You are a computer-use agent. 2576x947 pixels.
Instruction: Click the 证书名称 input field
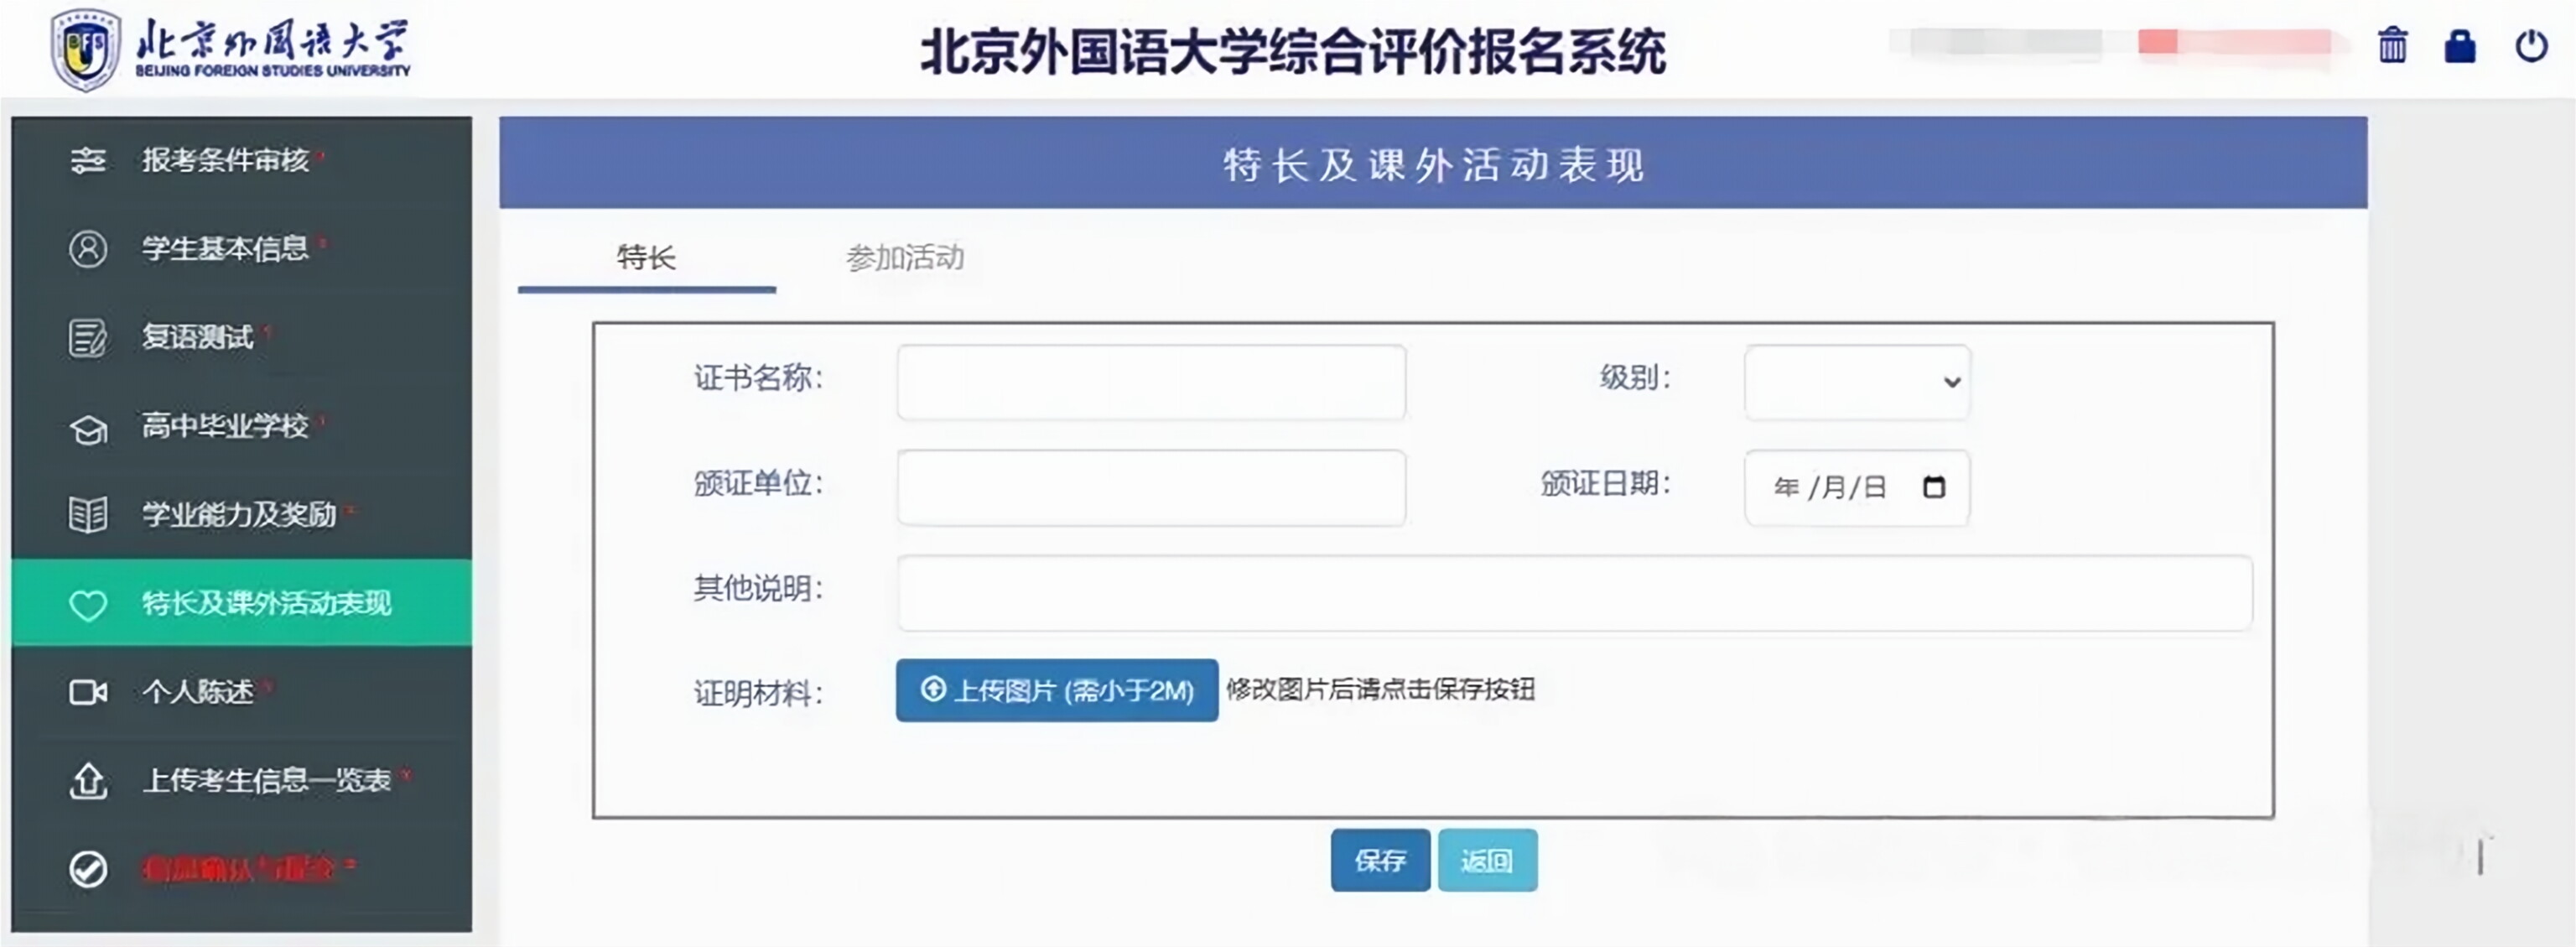[x=1151, y=382]
